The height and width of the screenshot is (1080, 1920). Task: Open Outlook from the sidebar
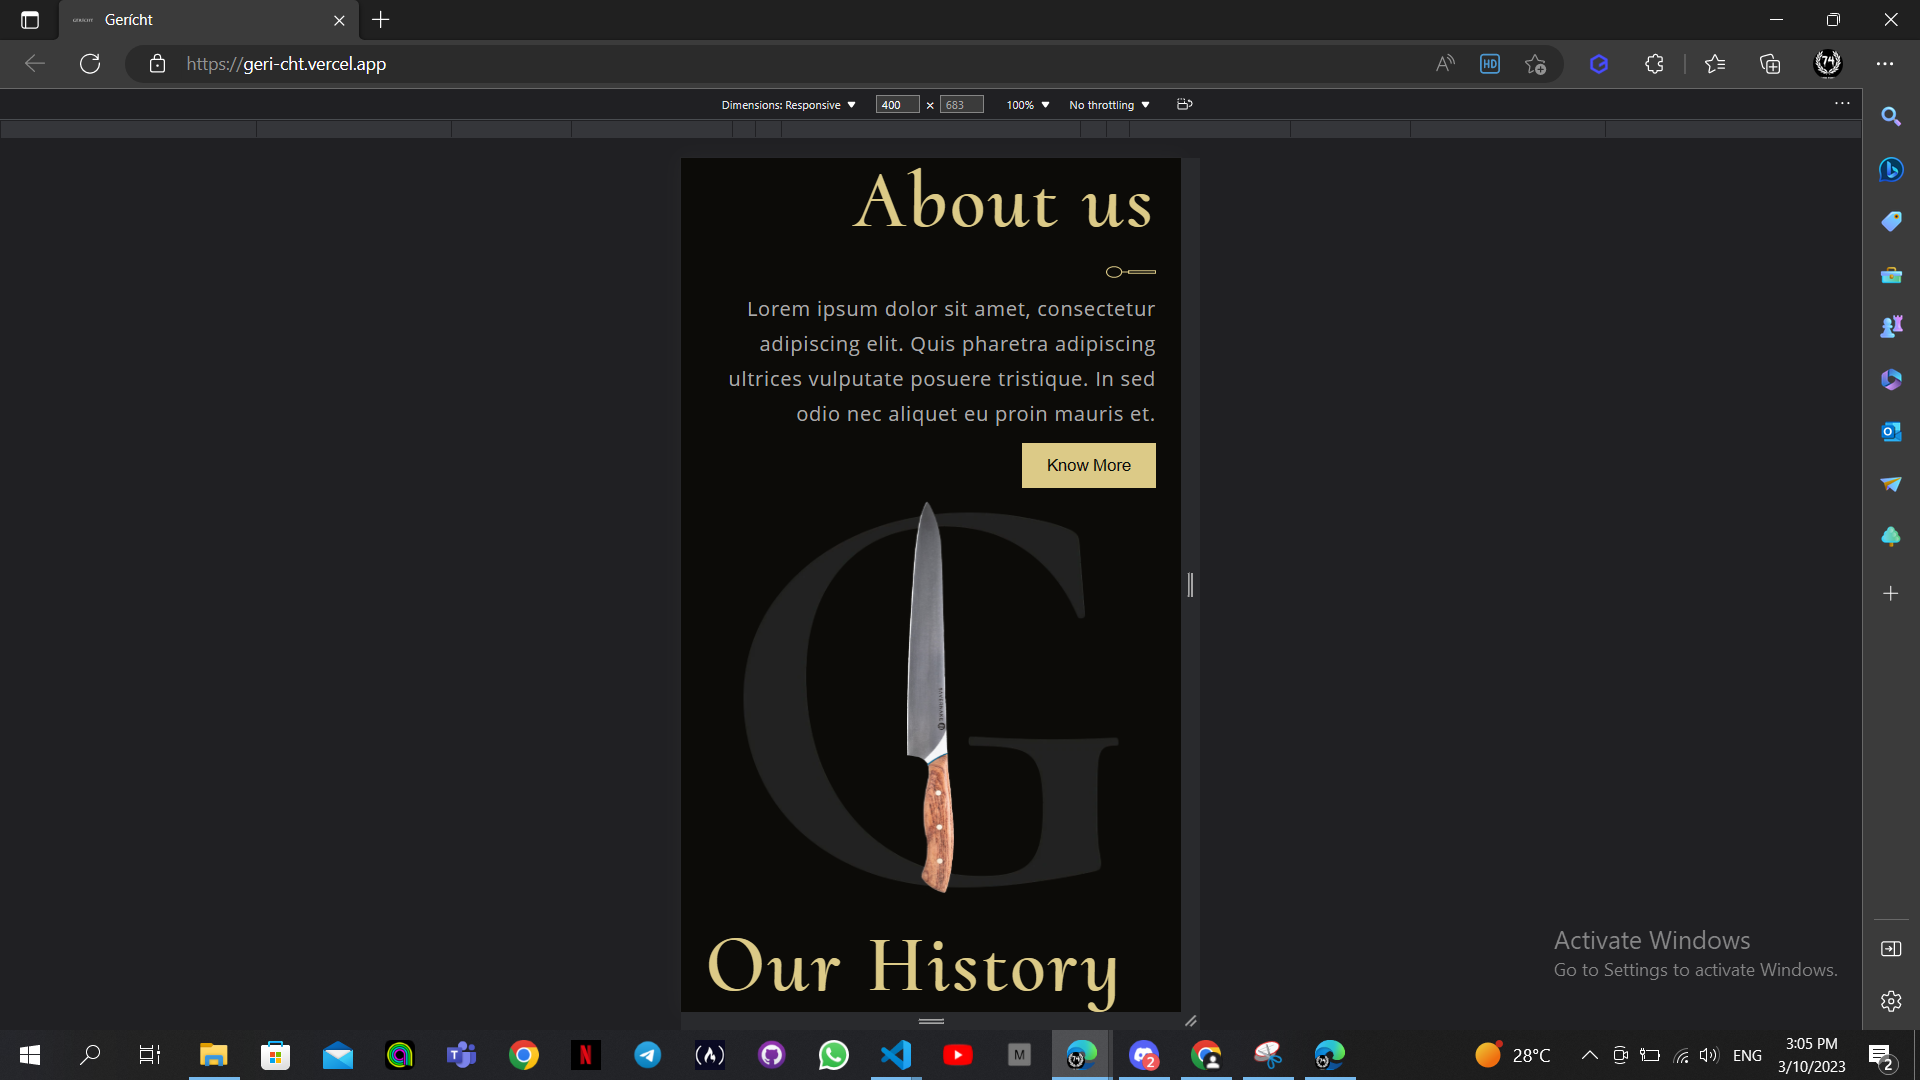(x=1892, y=432)
